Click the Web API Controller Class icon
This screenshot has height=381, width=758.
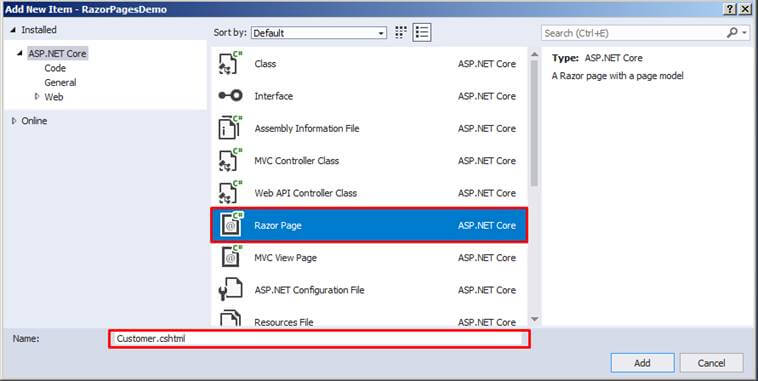[x=230, y=193]
